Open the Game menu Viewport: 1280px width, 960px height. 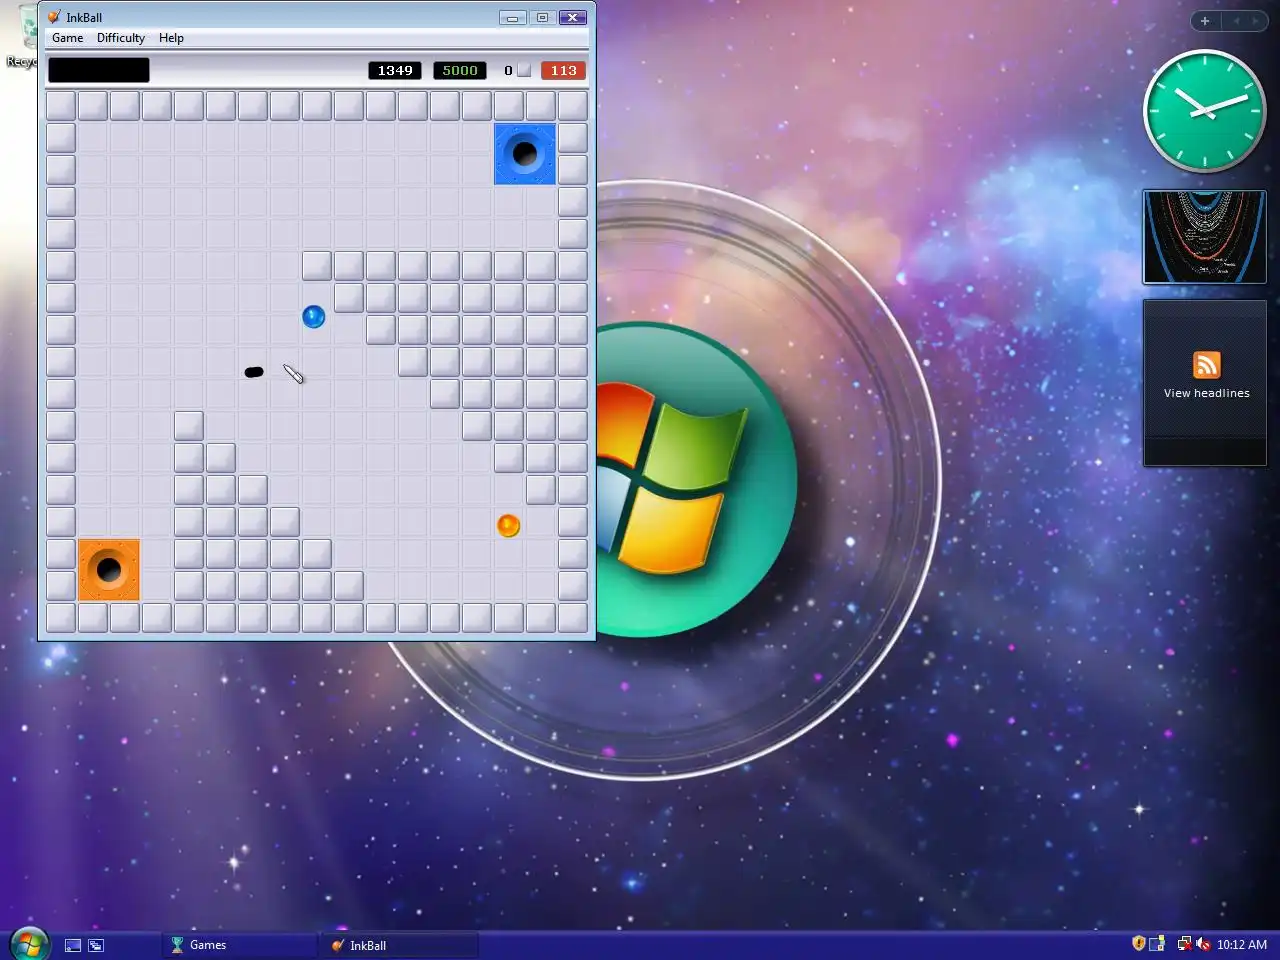(x=68, y=38)
